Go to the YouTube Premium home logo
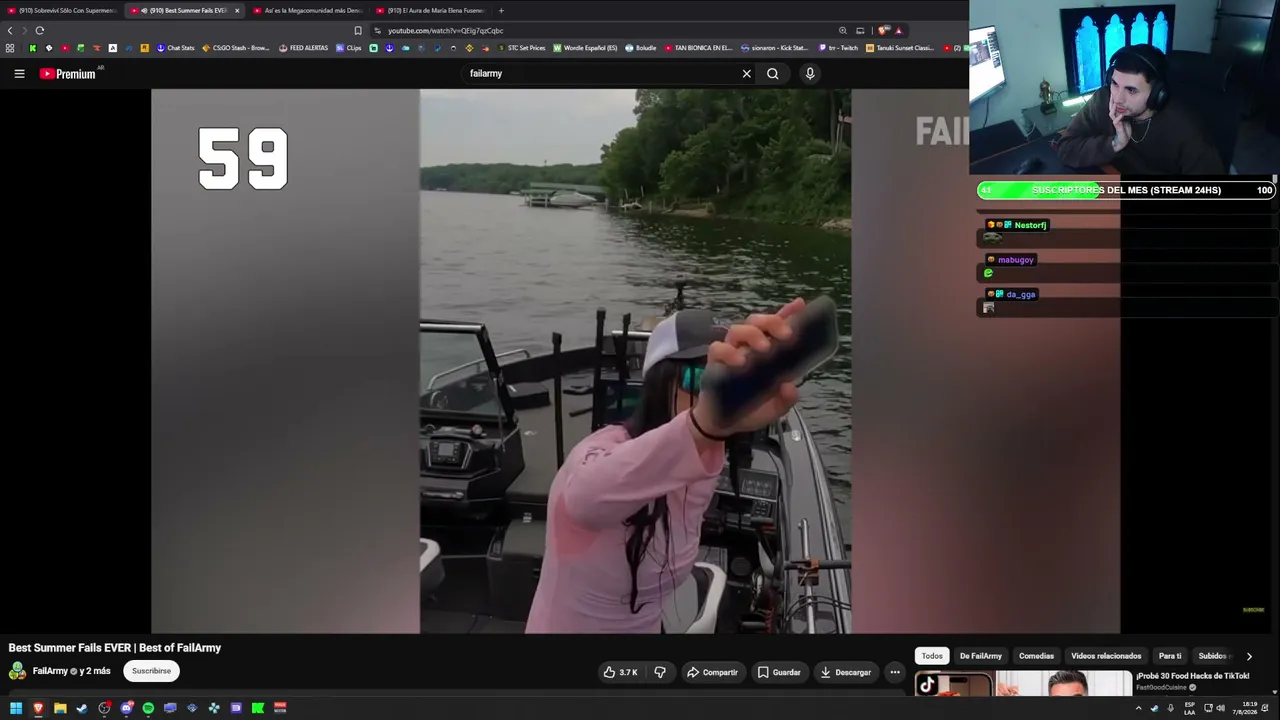Screen dimensions: 1280x720 67,74
